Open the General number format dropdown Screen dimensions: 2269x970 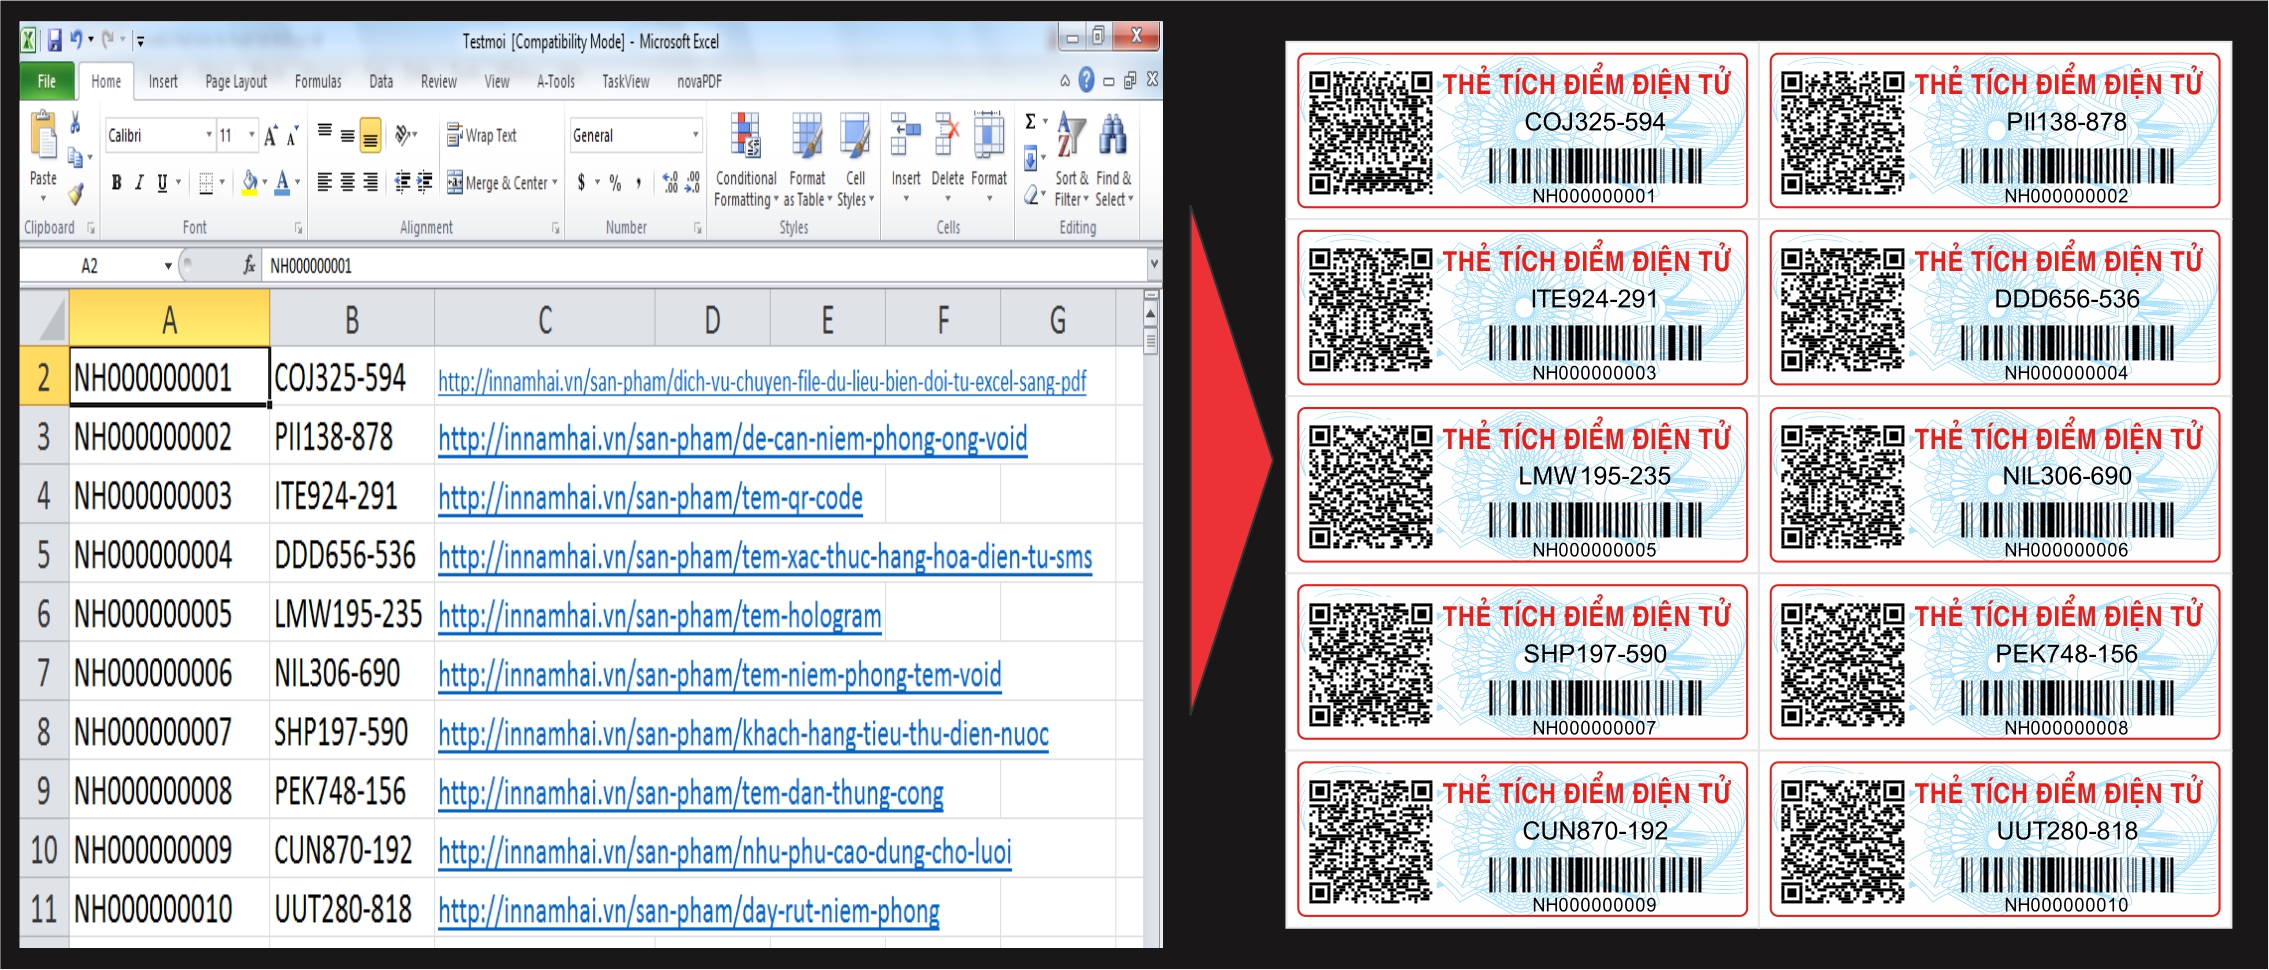tap(695, 135)
